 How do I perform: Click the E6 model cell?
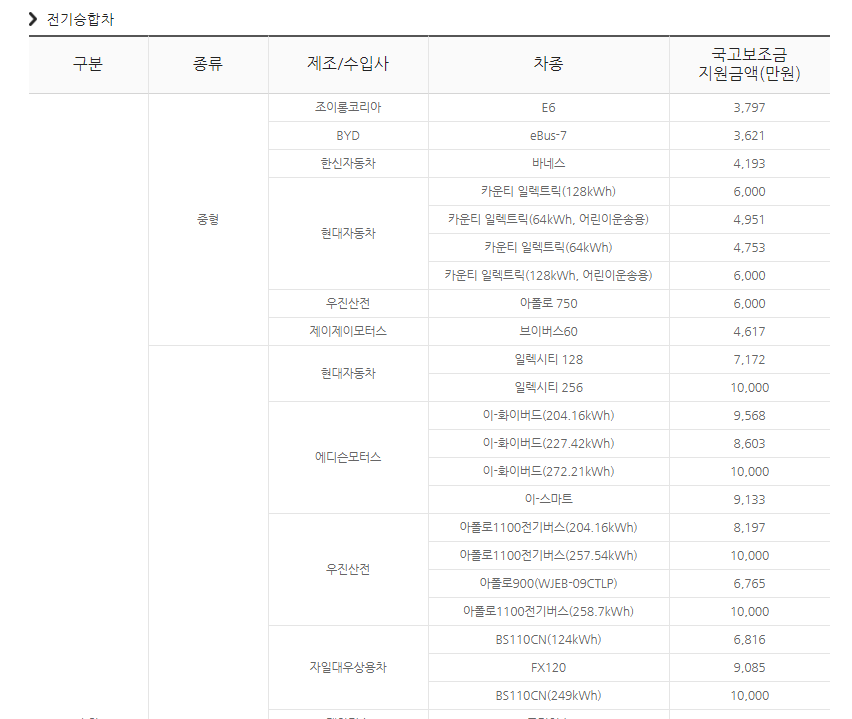[x=548, y=108]
